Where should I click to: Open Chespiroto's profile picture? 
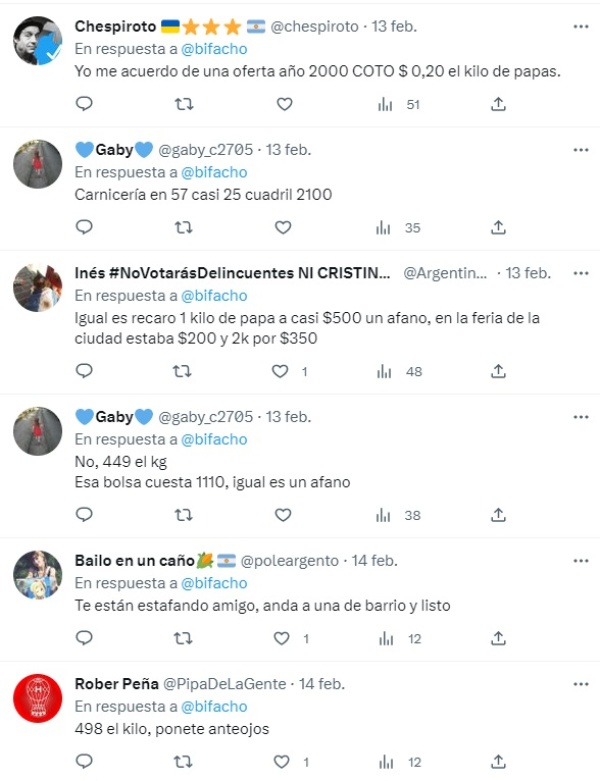[x=38, y=41]
